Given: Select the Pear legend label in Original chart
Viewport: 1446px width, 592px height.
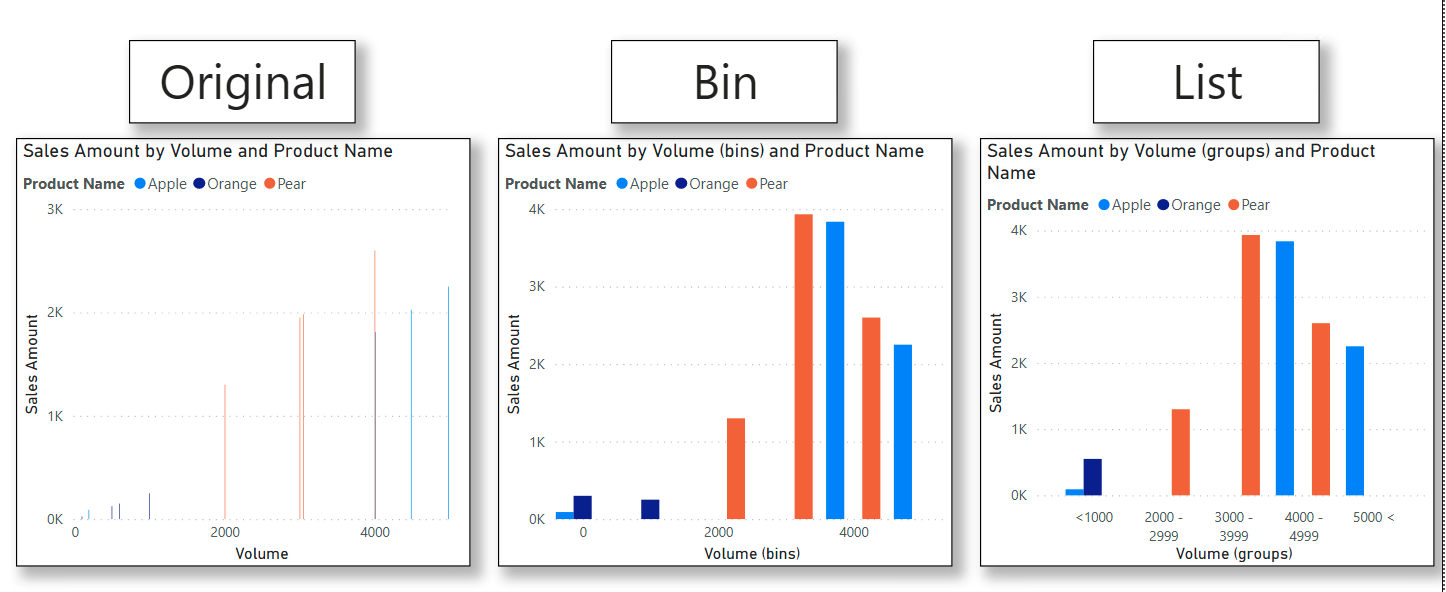Looking at the screenshot, I should click(292, 184).
